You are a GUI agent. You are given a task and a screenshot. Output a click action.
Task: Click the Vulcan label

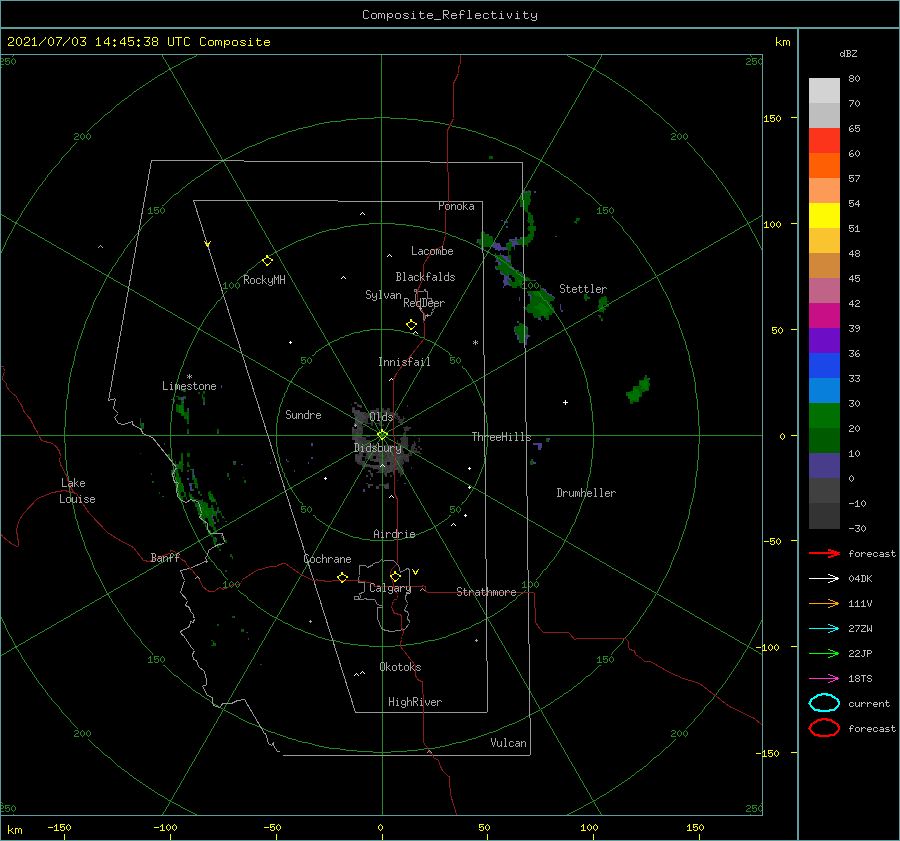[508, 743]
